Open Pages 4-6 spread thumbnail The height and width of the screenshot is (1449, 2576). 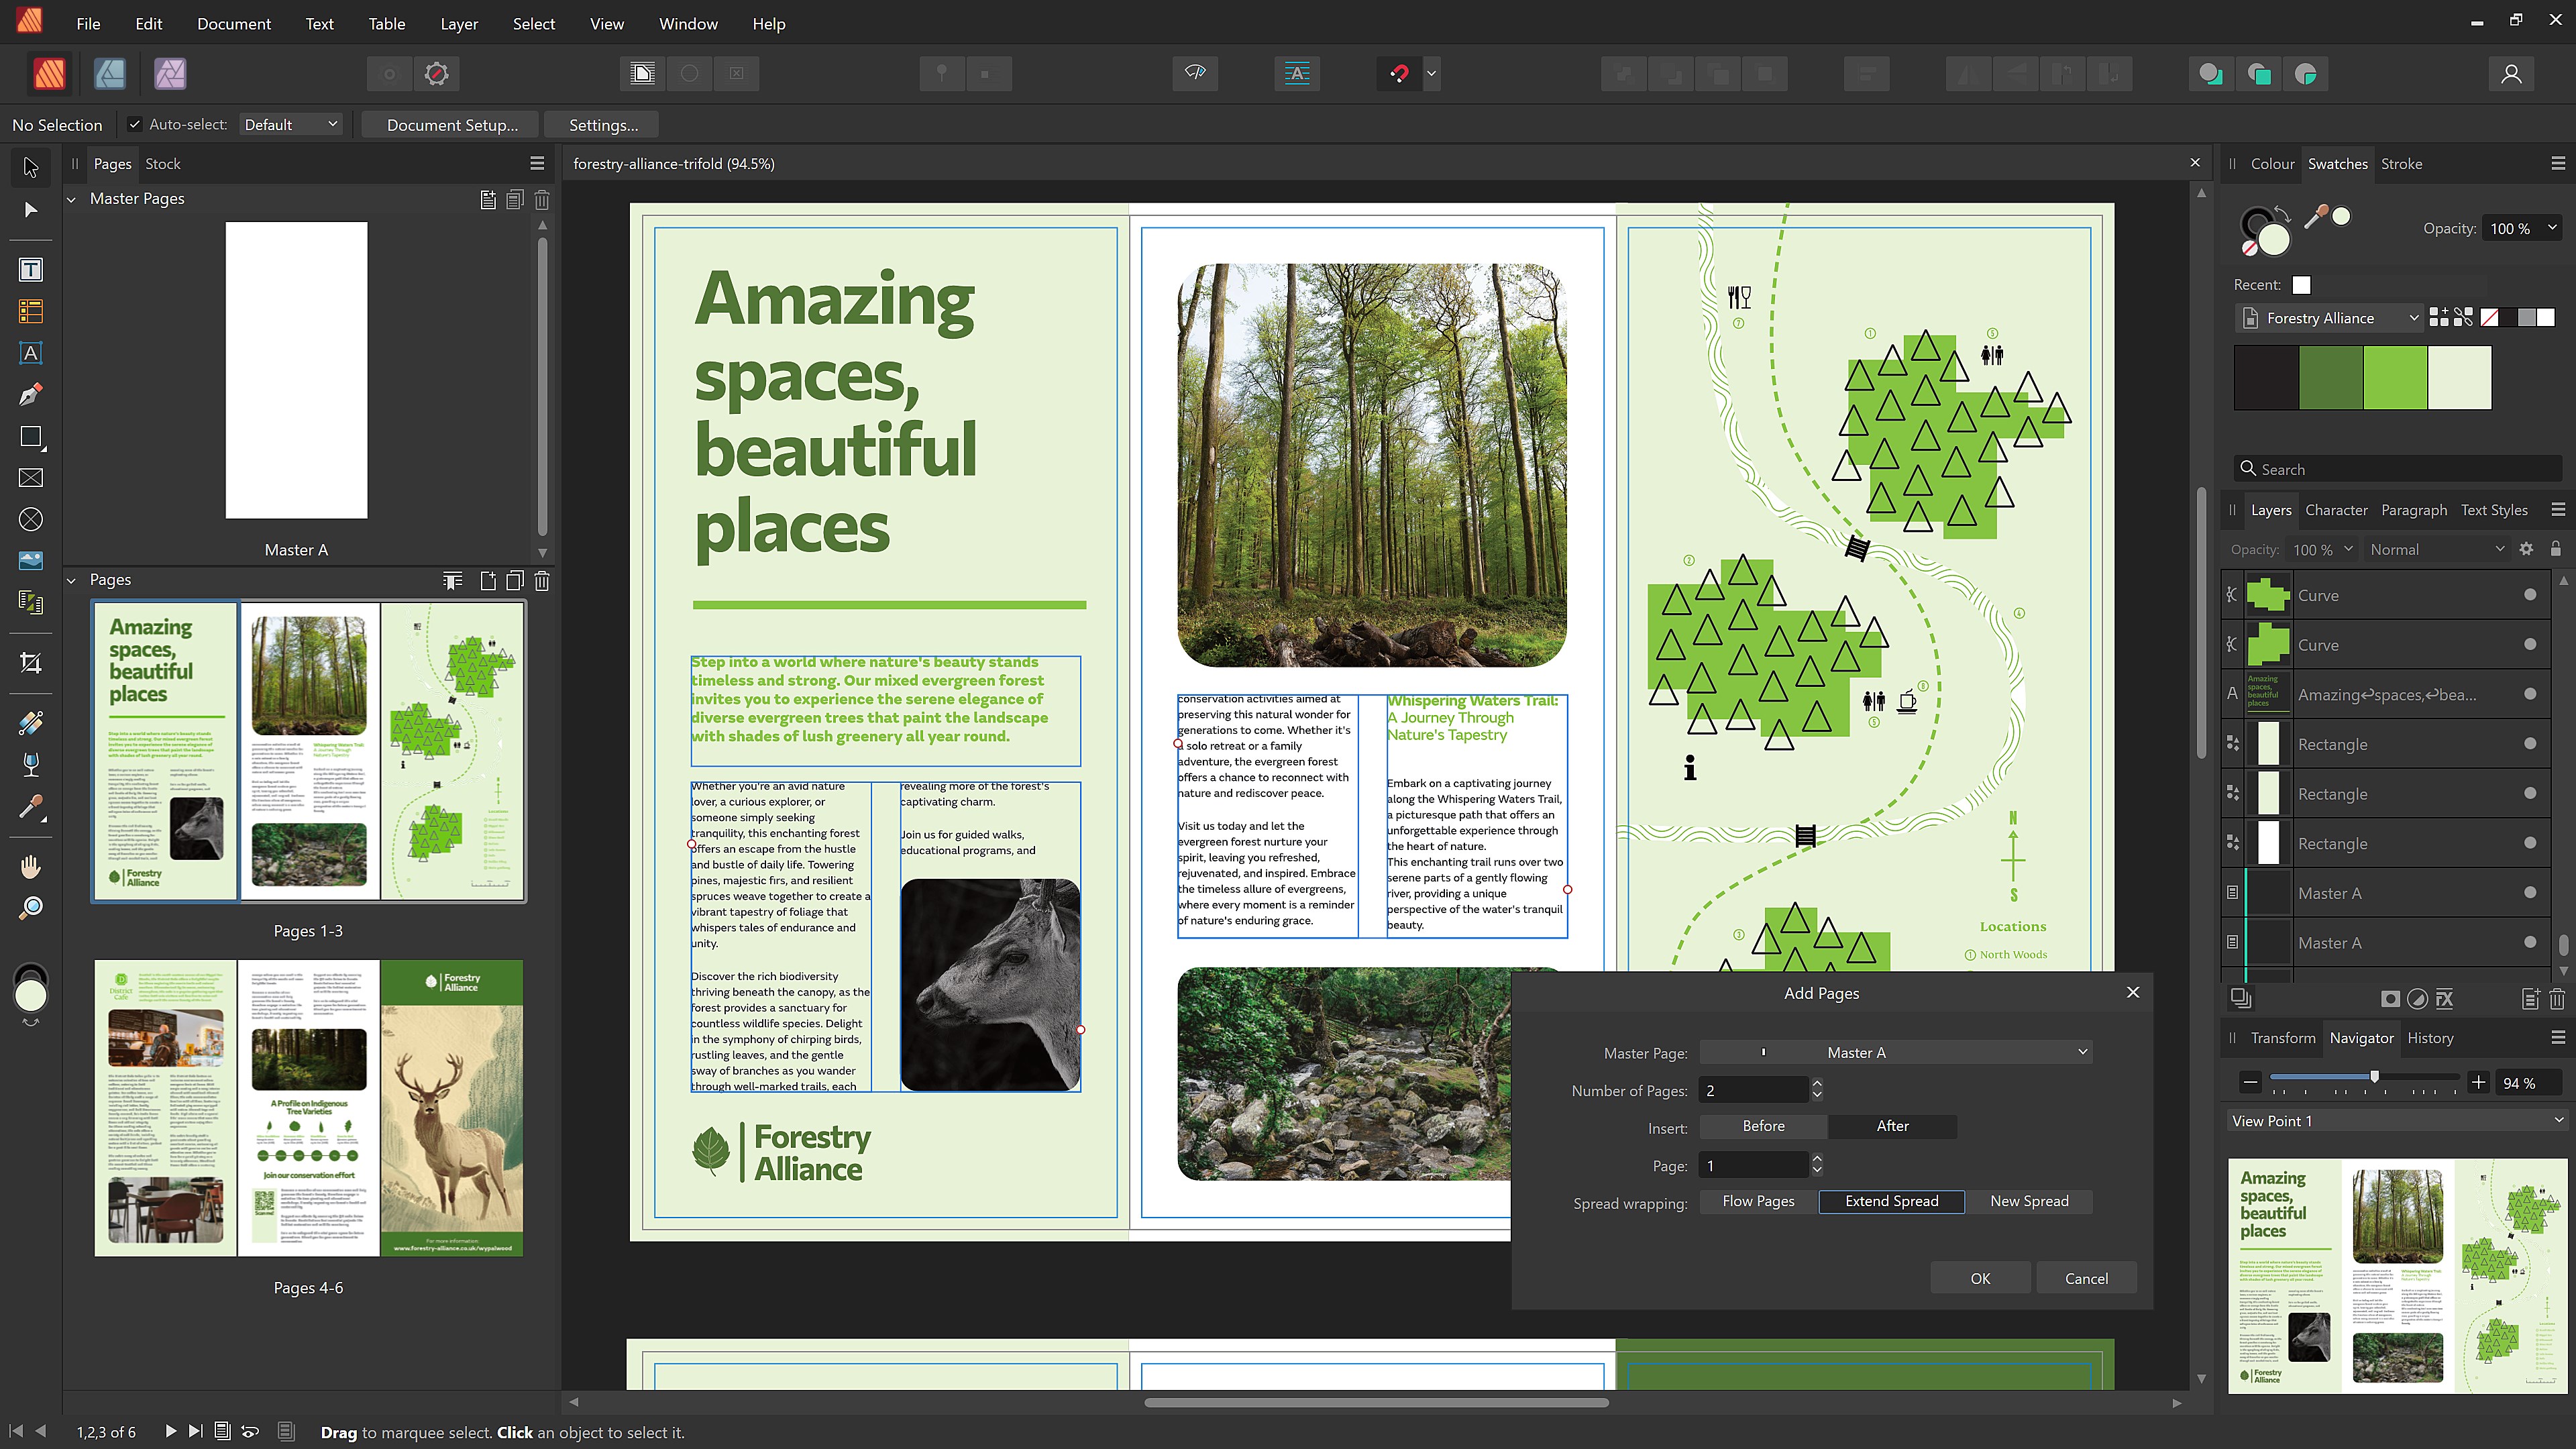(x=308, y=1108)
